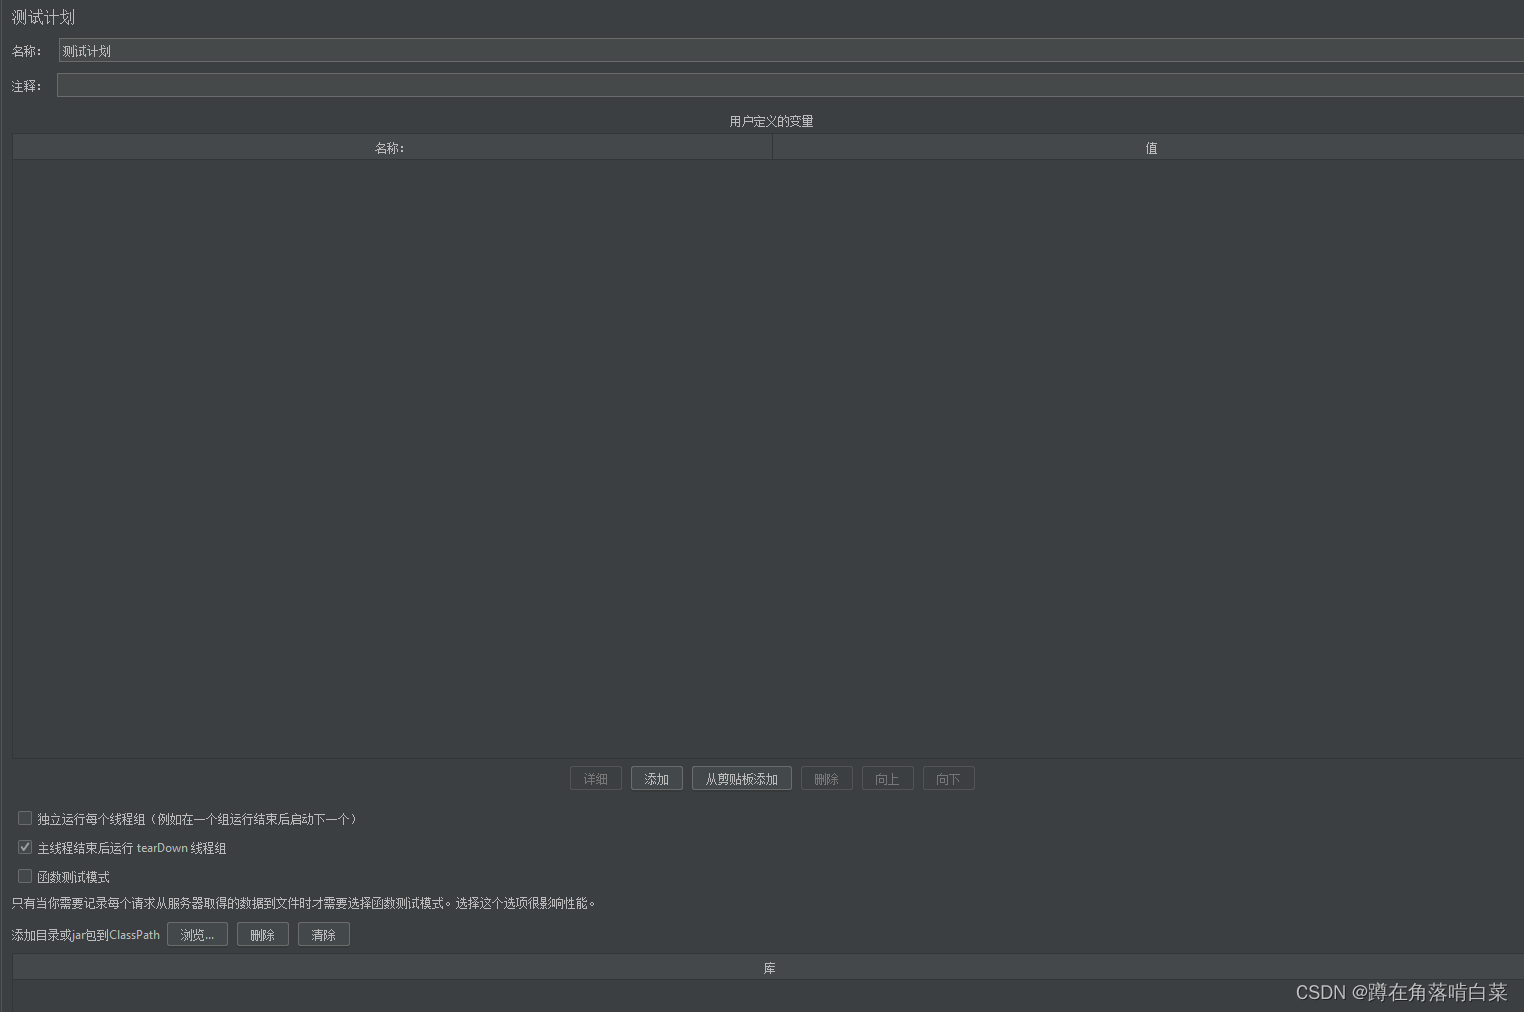Click 浏览... button for ClassPath
This screenshot has width=1524, height=1012.
click(x=197, y=935)
